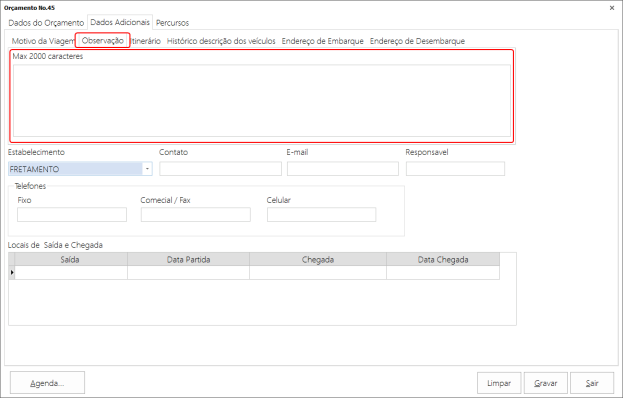Screen dimensions: 624x399
Task: Open the Percursos tab
Action: [172, 23]
